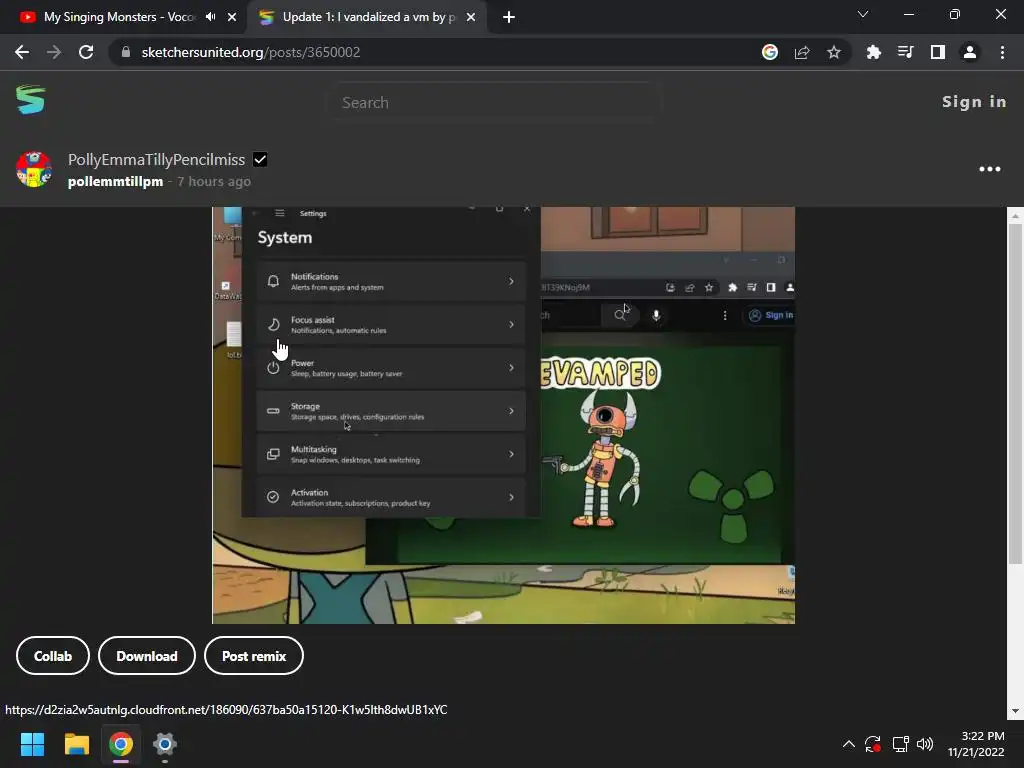The width and height of the screenshot is (1024, 768).
Task: Click Post remix button
Action: 254,656
